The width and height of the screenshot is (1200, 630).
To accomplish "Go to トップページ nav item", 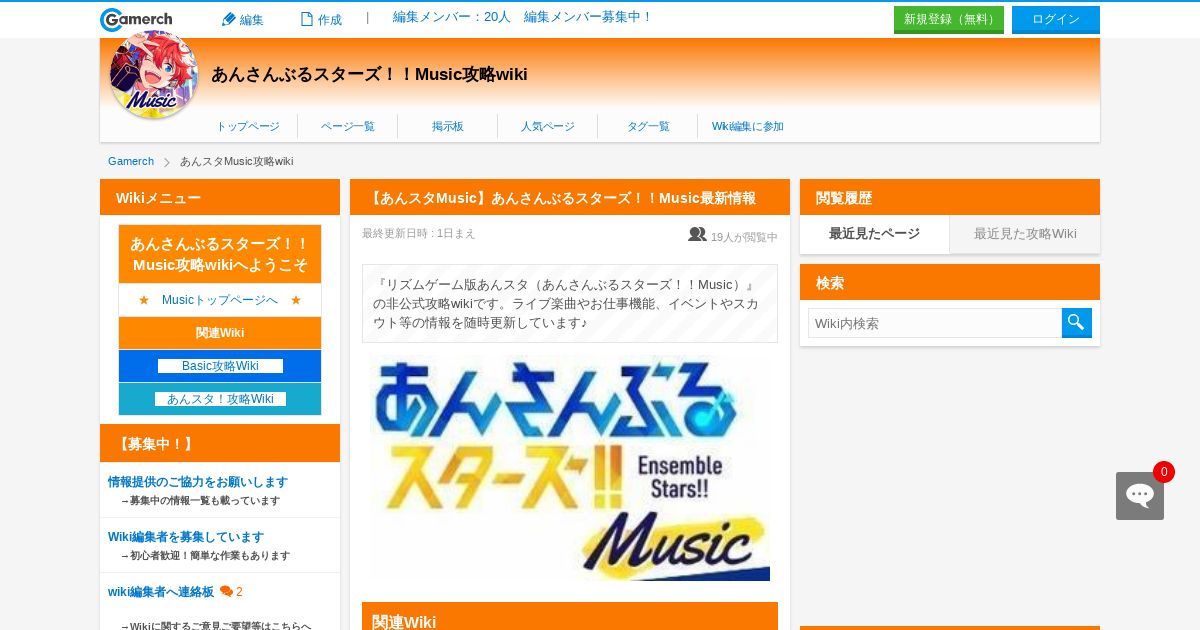I will (x=248, y=126).
